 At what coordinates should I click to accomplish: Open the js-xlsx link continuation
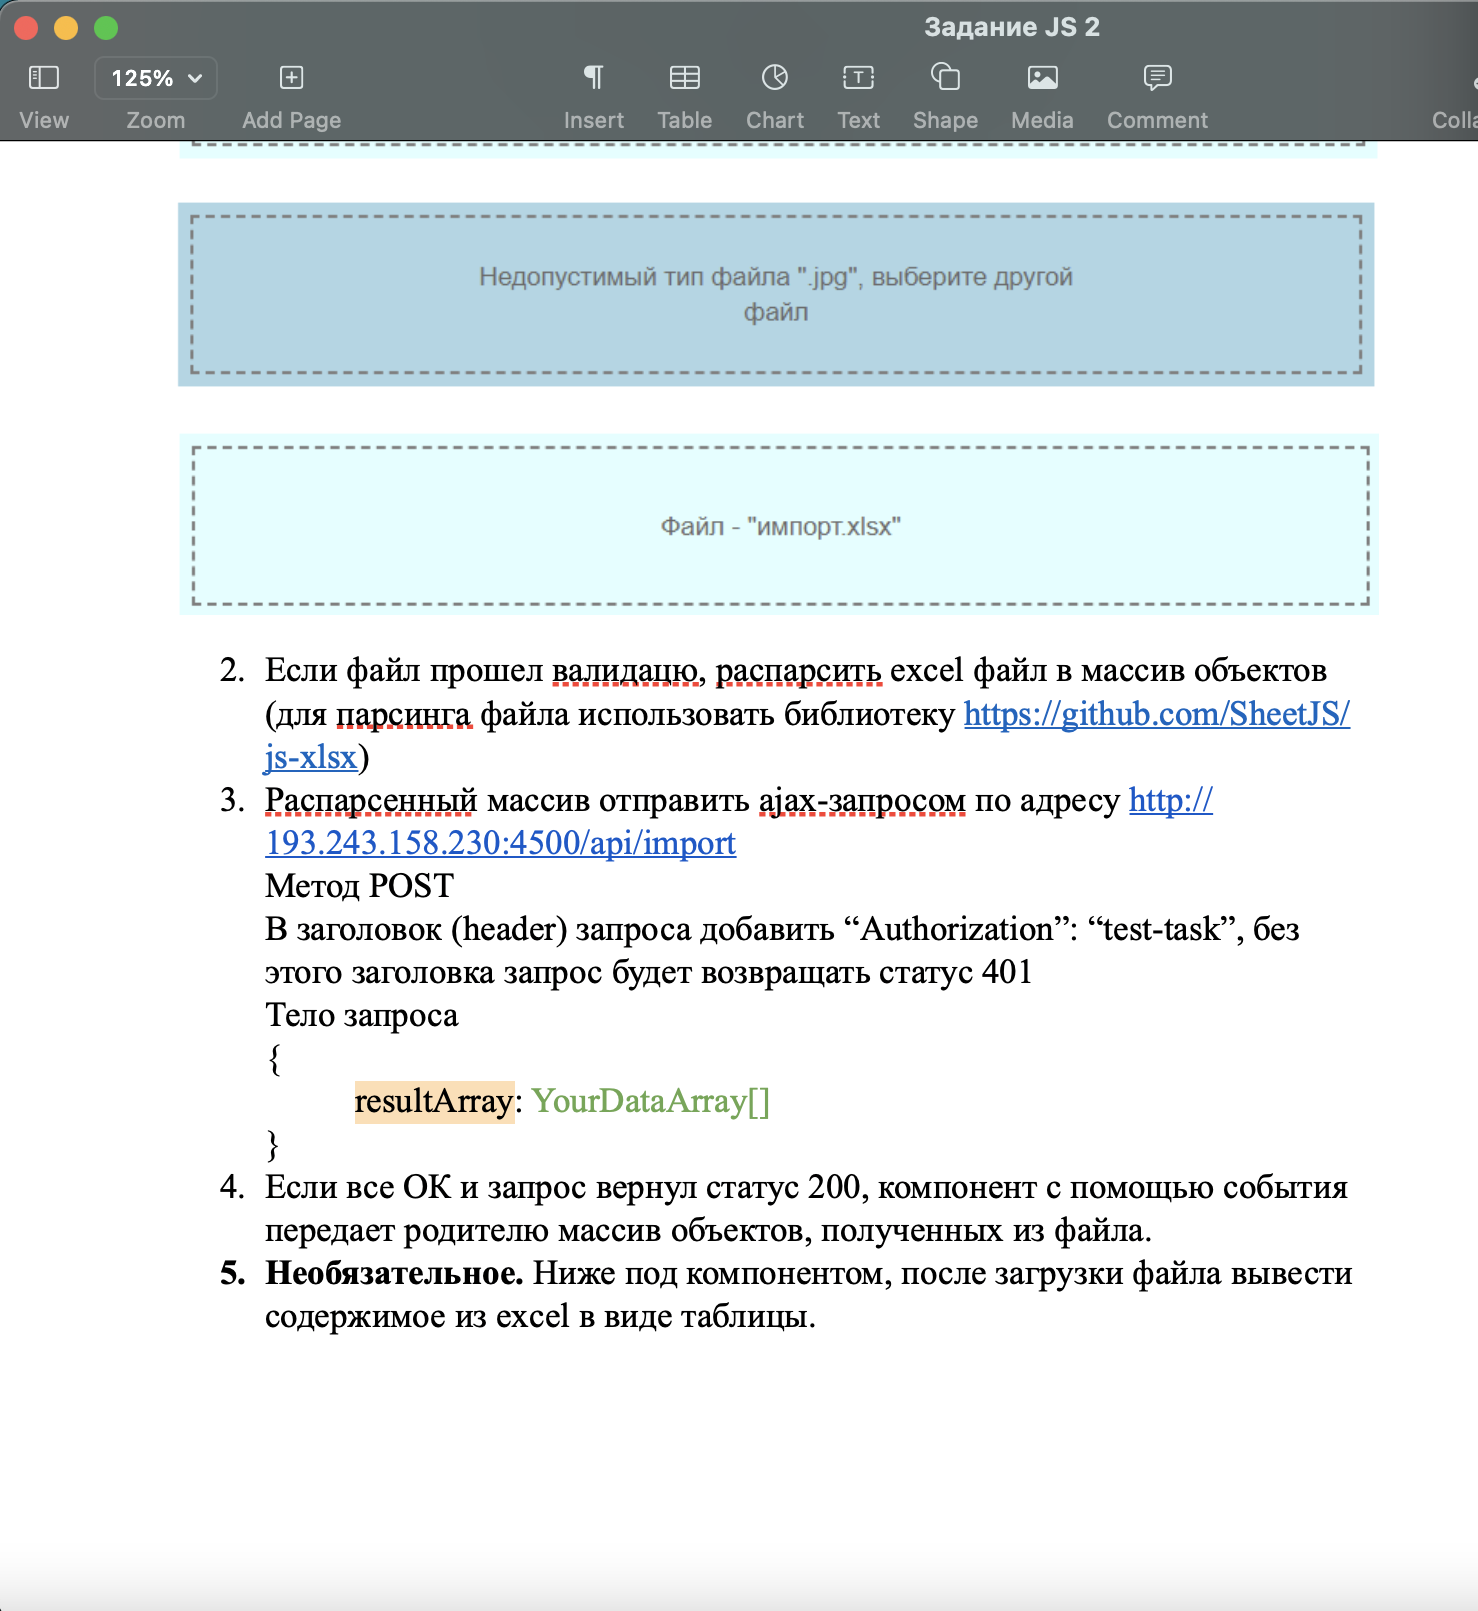[x=311, y=757]
